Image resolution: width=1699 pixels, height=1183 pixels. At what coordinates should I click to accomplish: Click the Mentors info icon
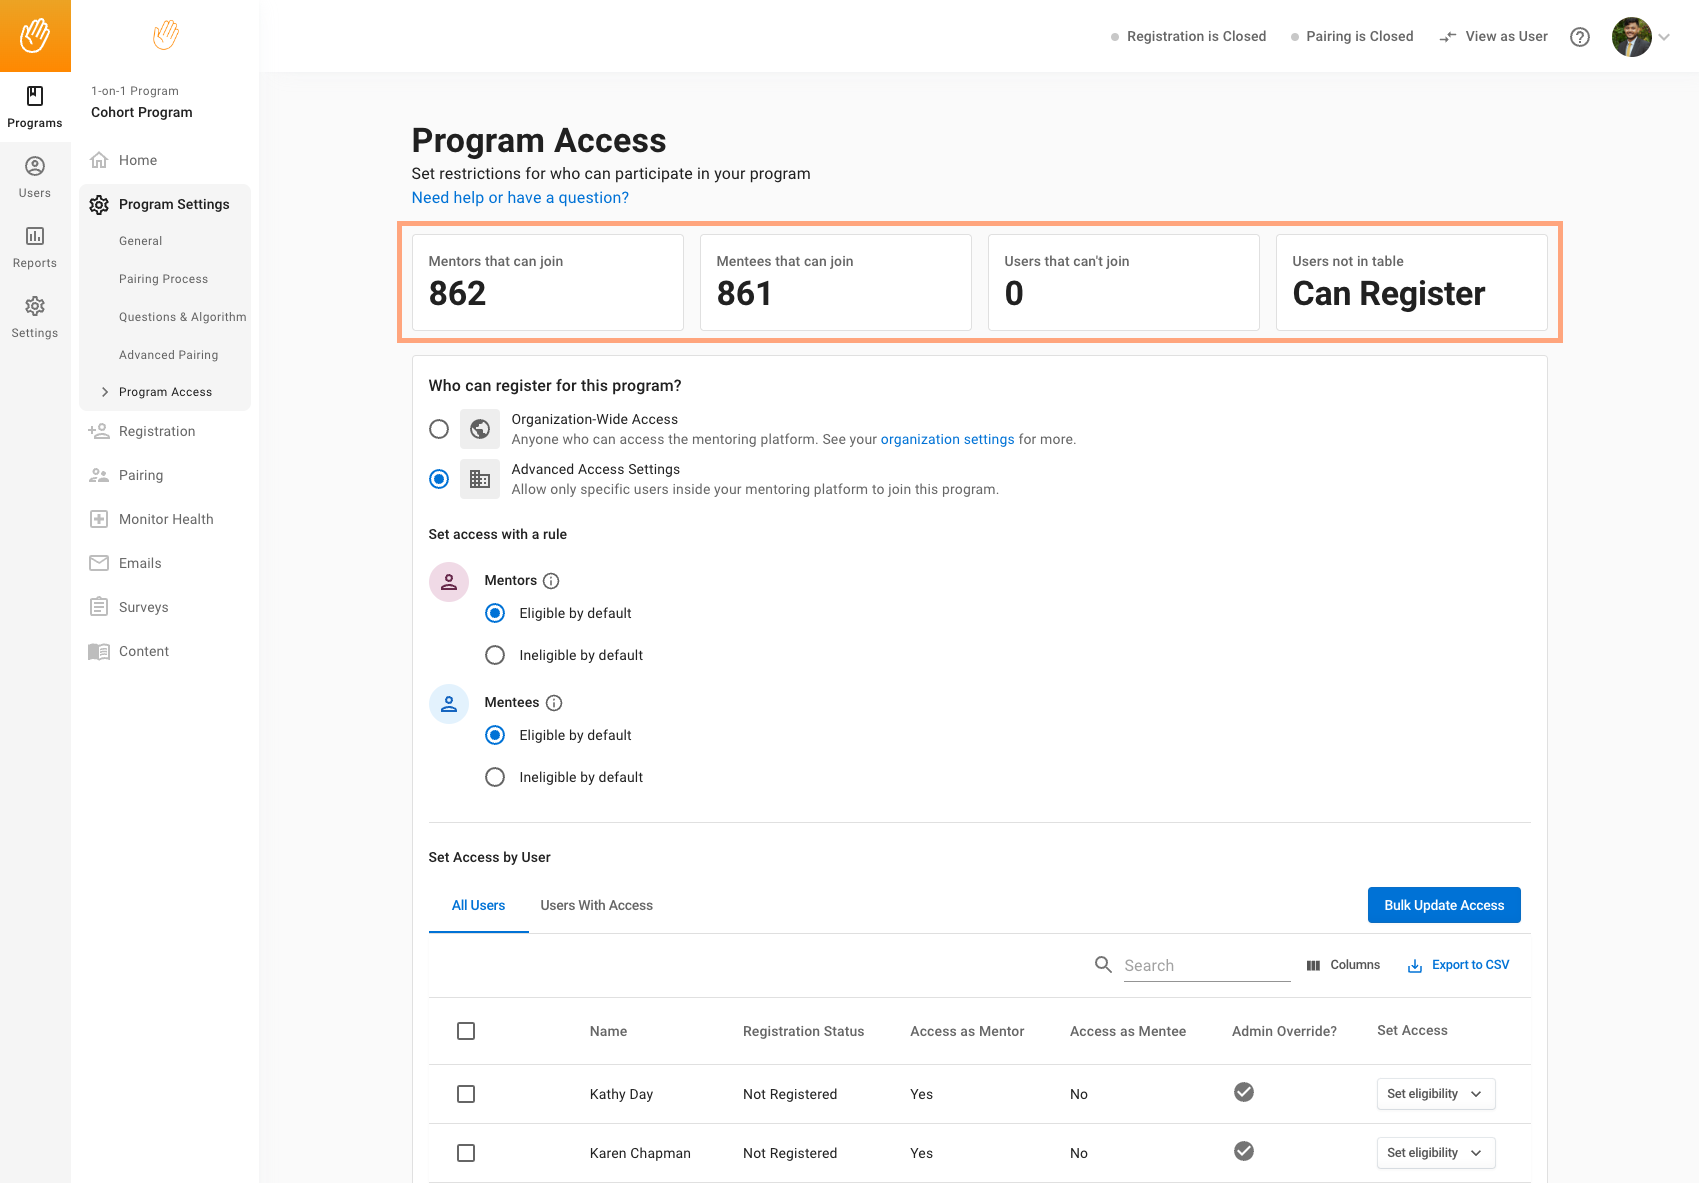click(x=551, y=581)
